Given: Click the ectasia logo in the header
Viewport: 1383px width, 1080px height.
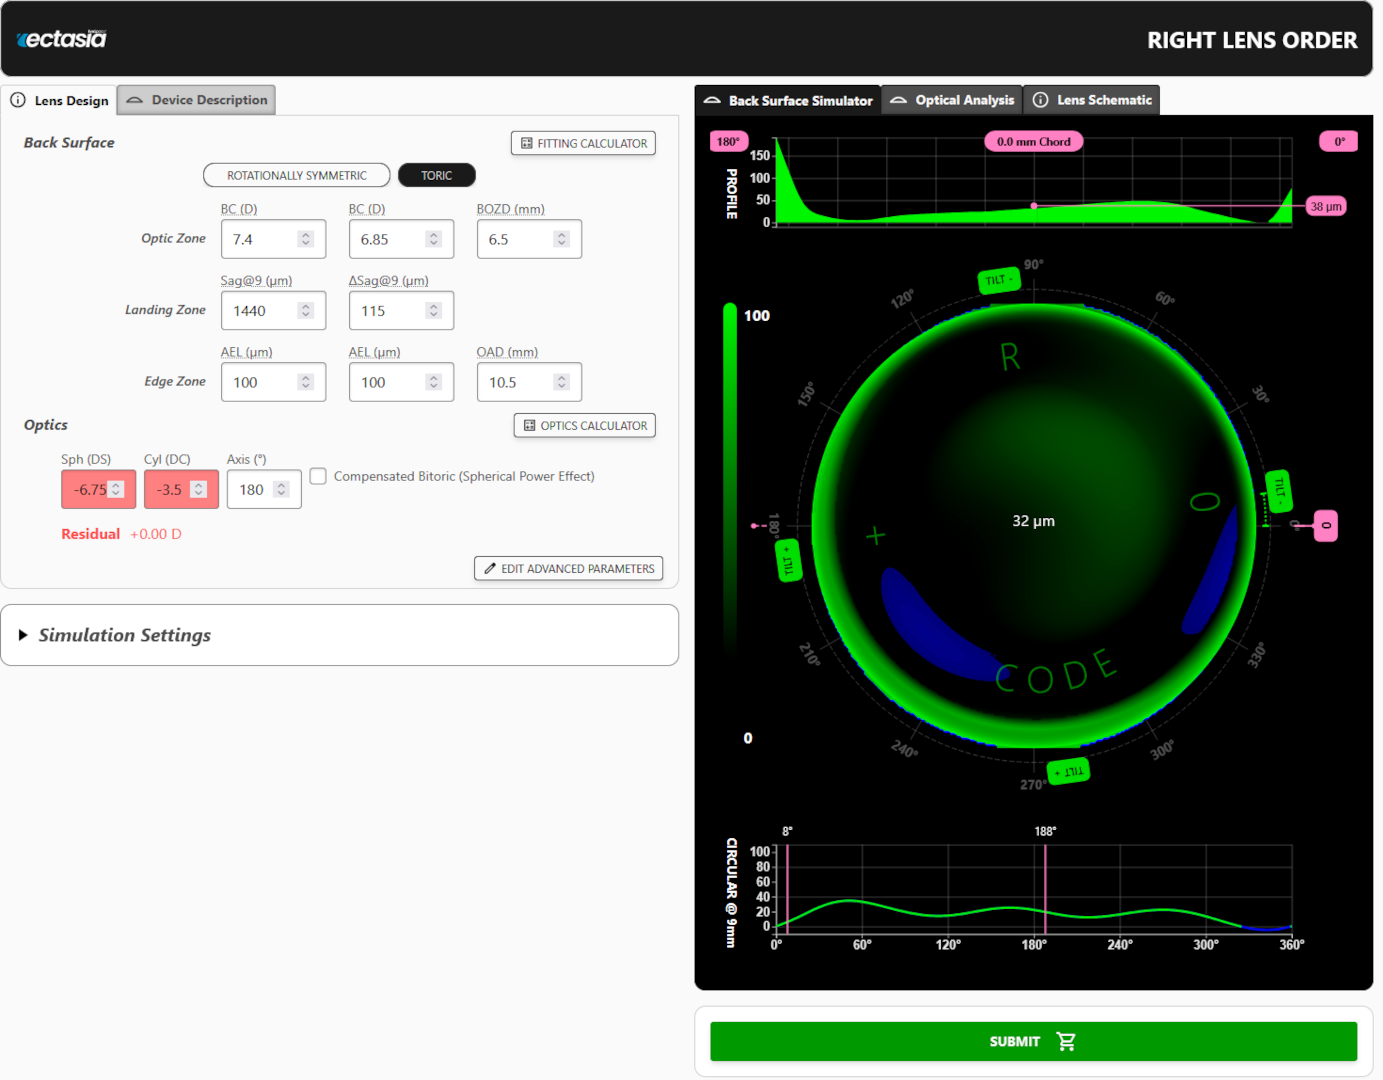Looking at the screenshot, I should tap(62, 39).
